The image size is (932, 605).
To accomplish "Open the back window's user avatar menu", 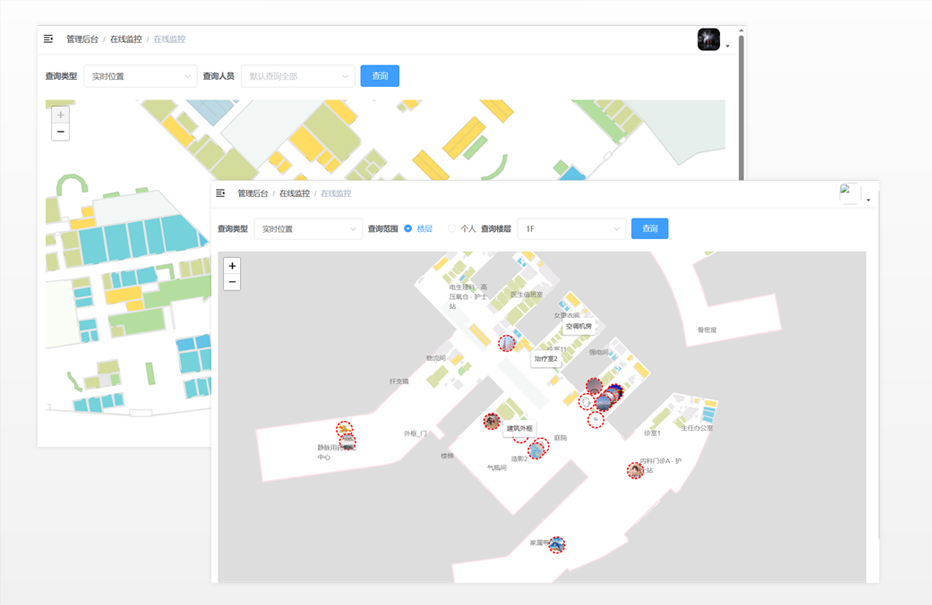I will pos(709,39).
